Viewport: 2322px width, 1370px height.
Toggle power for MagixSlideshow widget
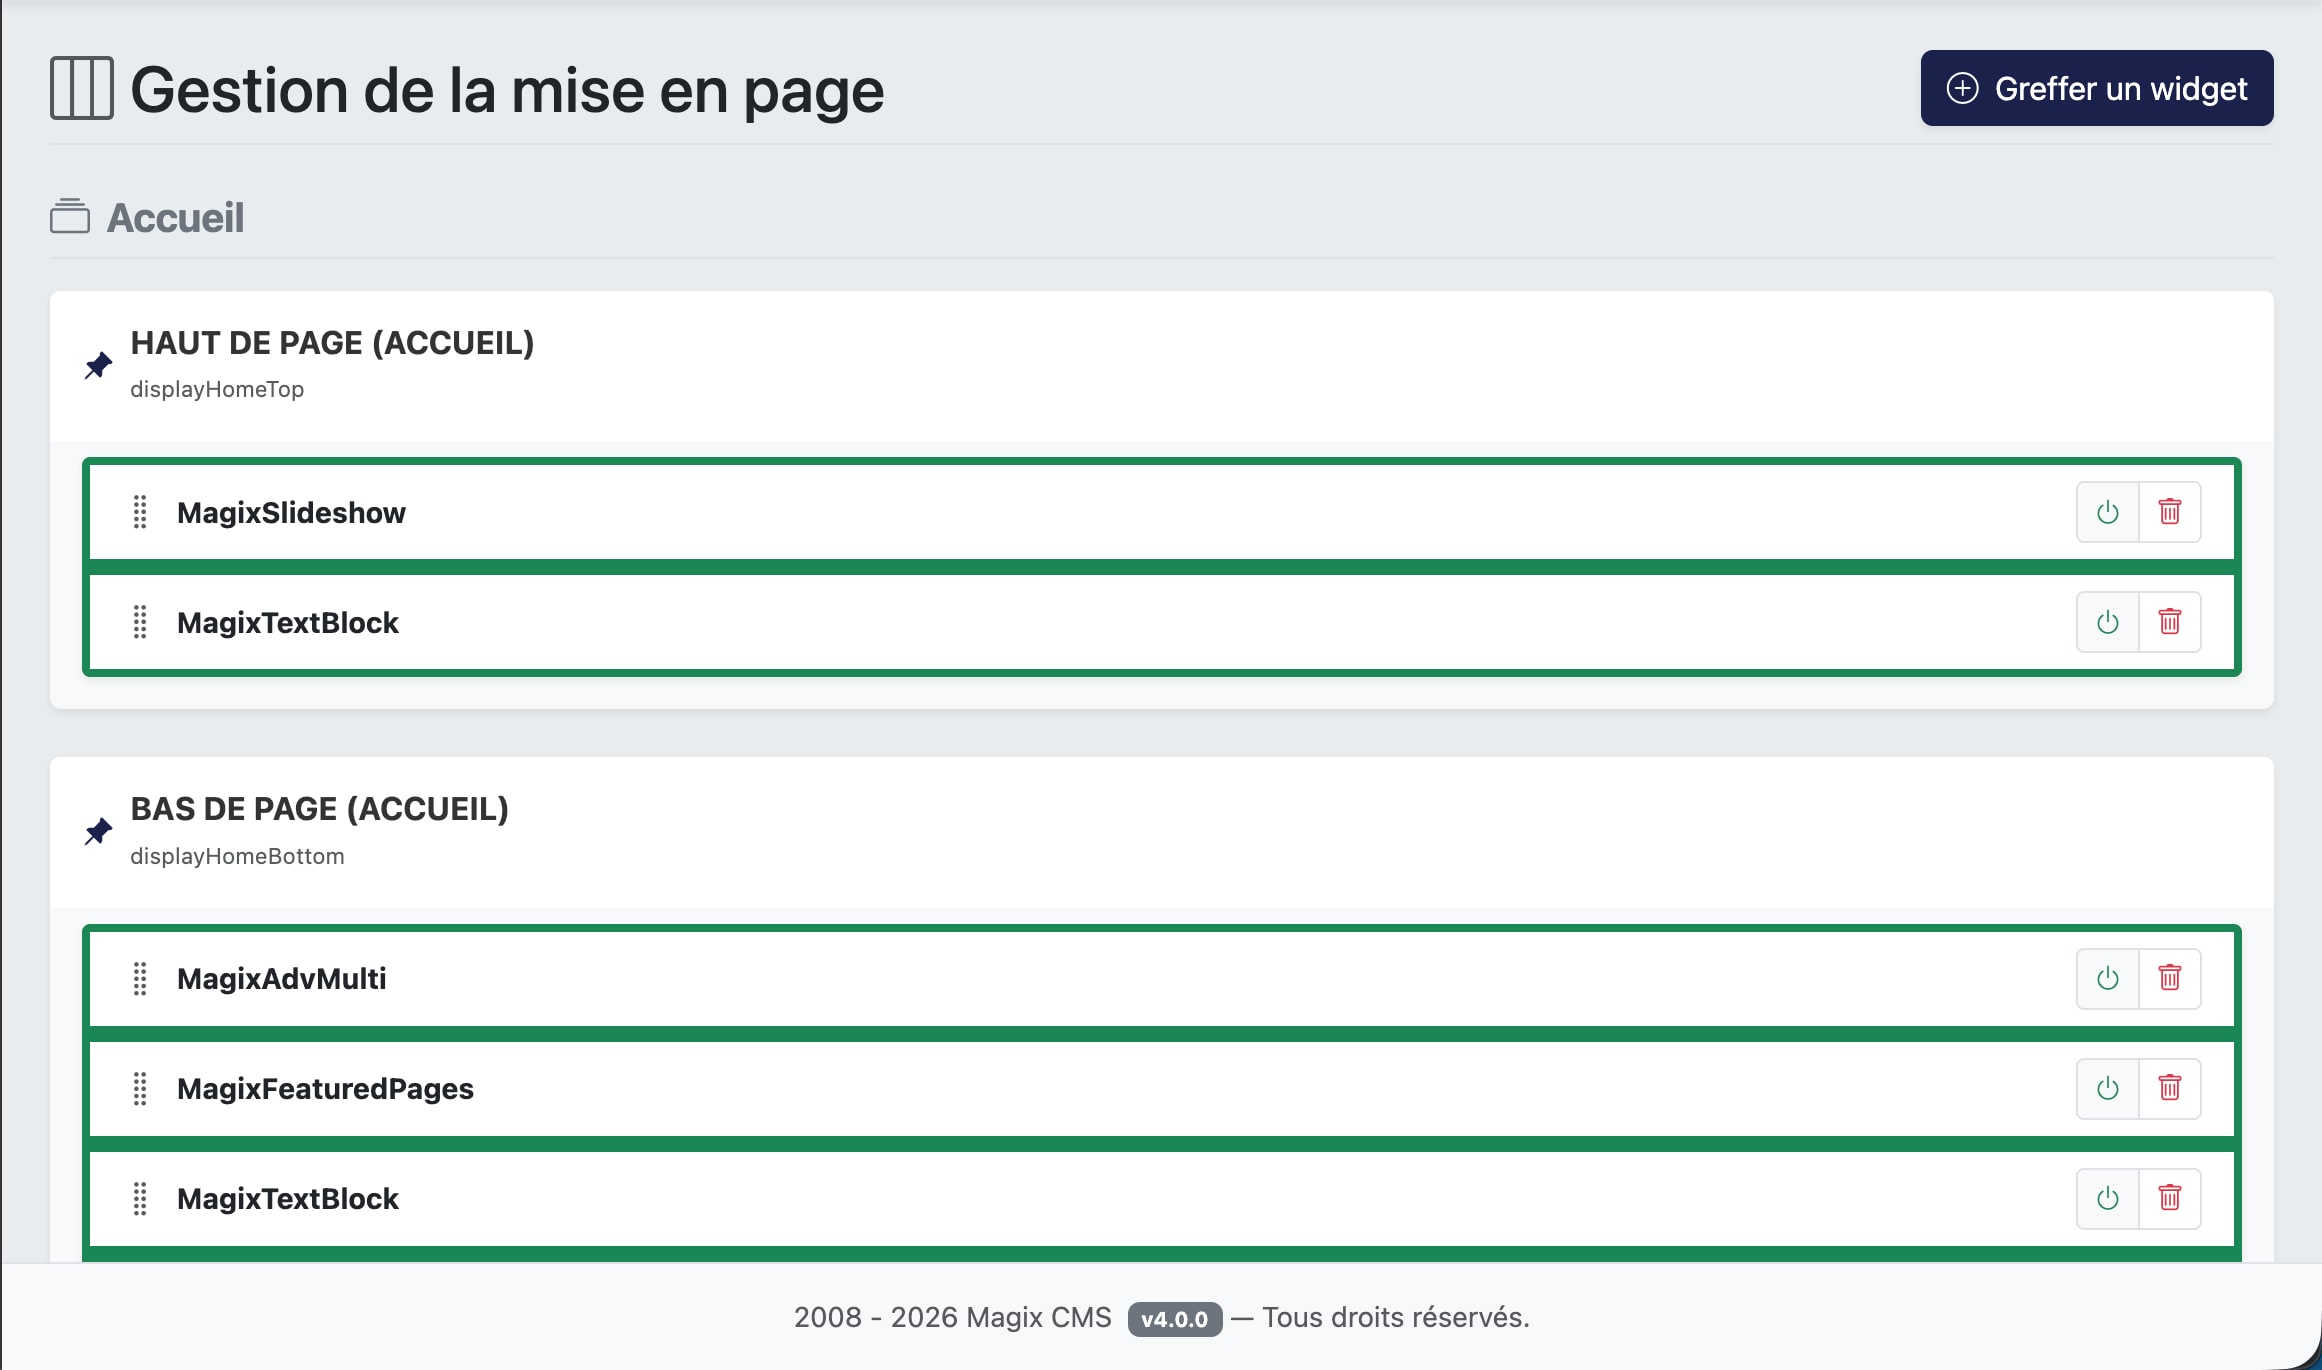click(2107, 512)
